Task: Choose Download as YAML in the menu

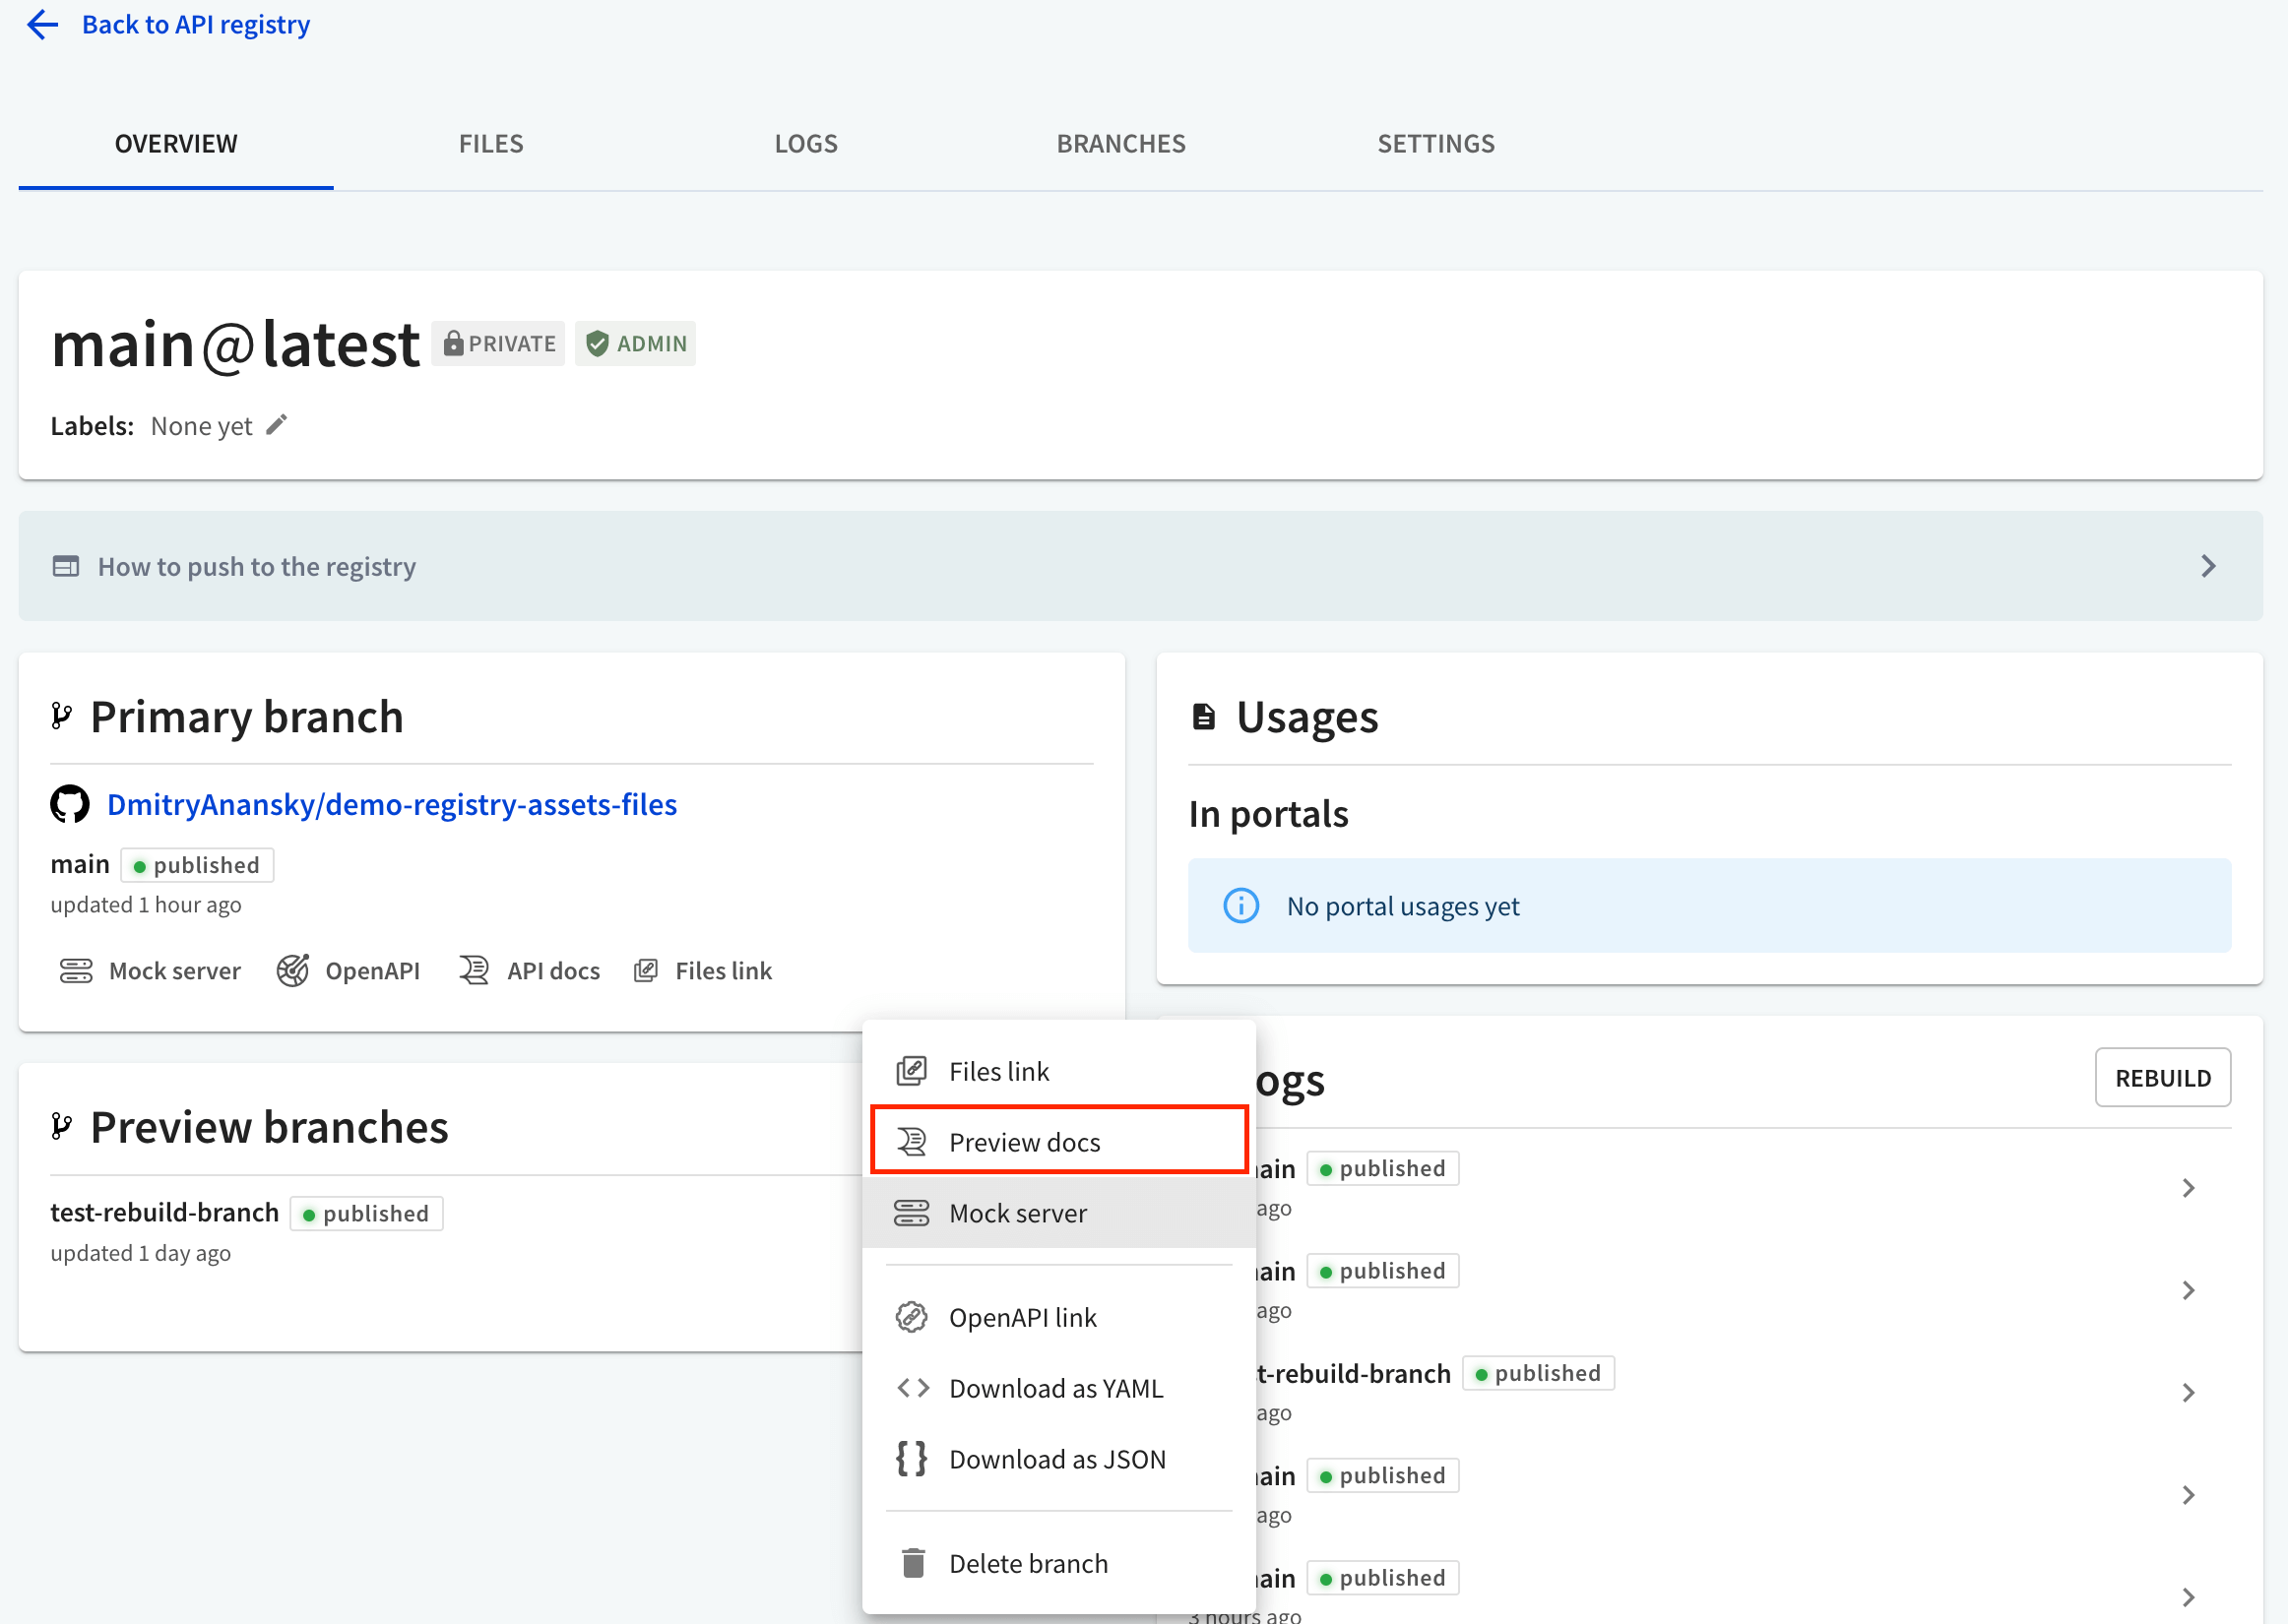Action: click(1059, 1388)
